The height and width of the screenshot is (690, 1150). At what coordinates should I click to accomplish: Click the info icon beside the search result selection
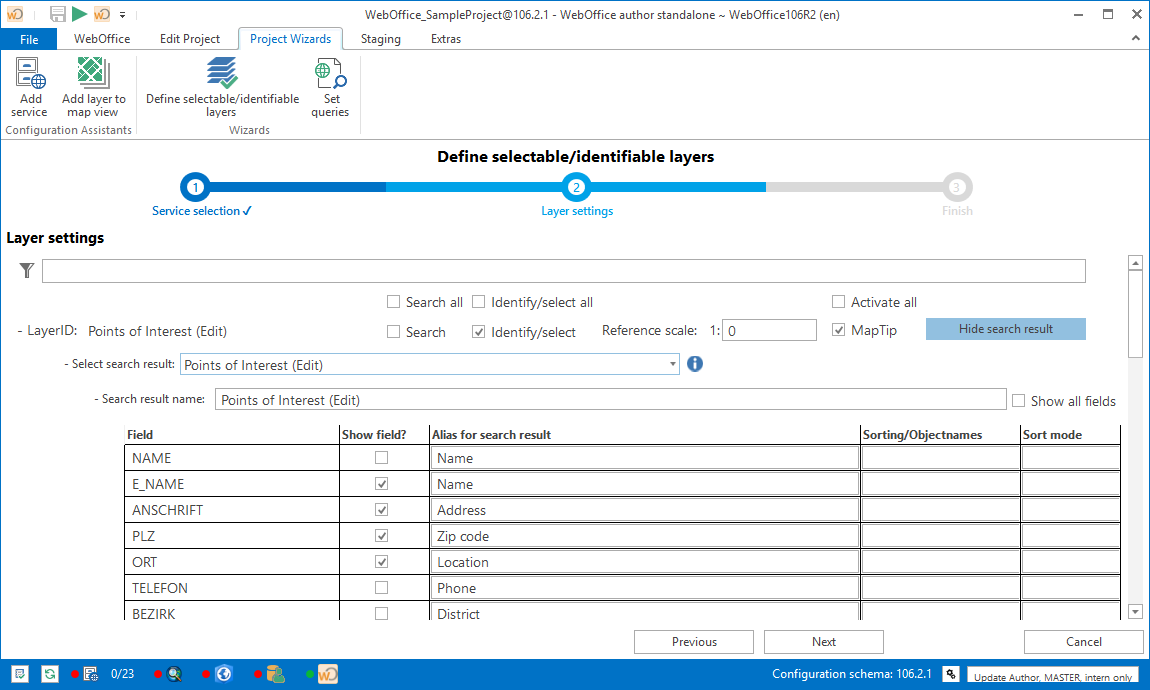(694, 363)
